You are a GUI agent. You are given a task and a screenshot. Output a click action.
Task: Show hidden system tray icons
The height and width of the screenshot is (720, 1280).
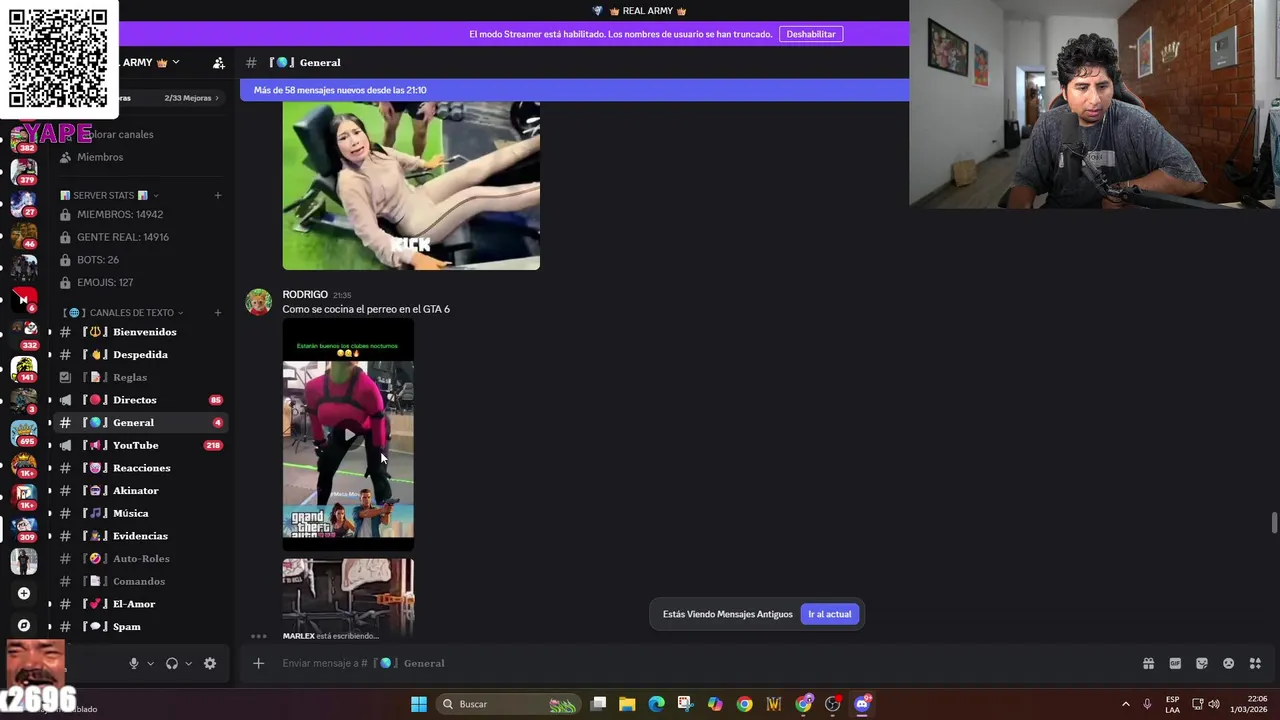(1125, 704)
